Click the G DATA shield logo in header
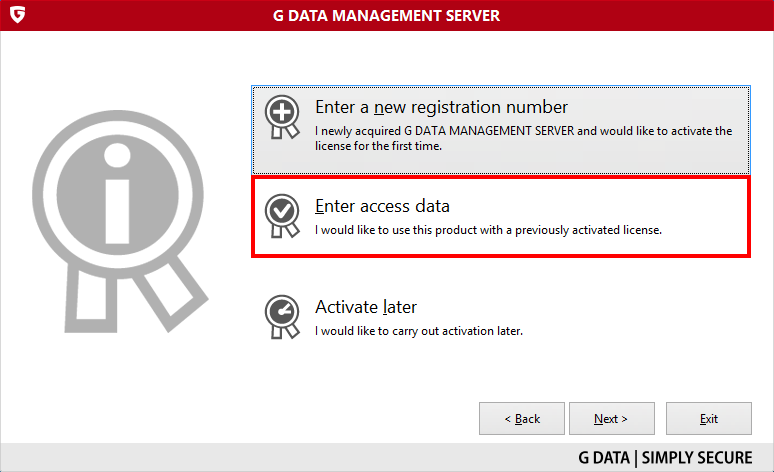Image resolution: width=774 pixels, height=472 pixels. [17, 15]
